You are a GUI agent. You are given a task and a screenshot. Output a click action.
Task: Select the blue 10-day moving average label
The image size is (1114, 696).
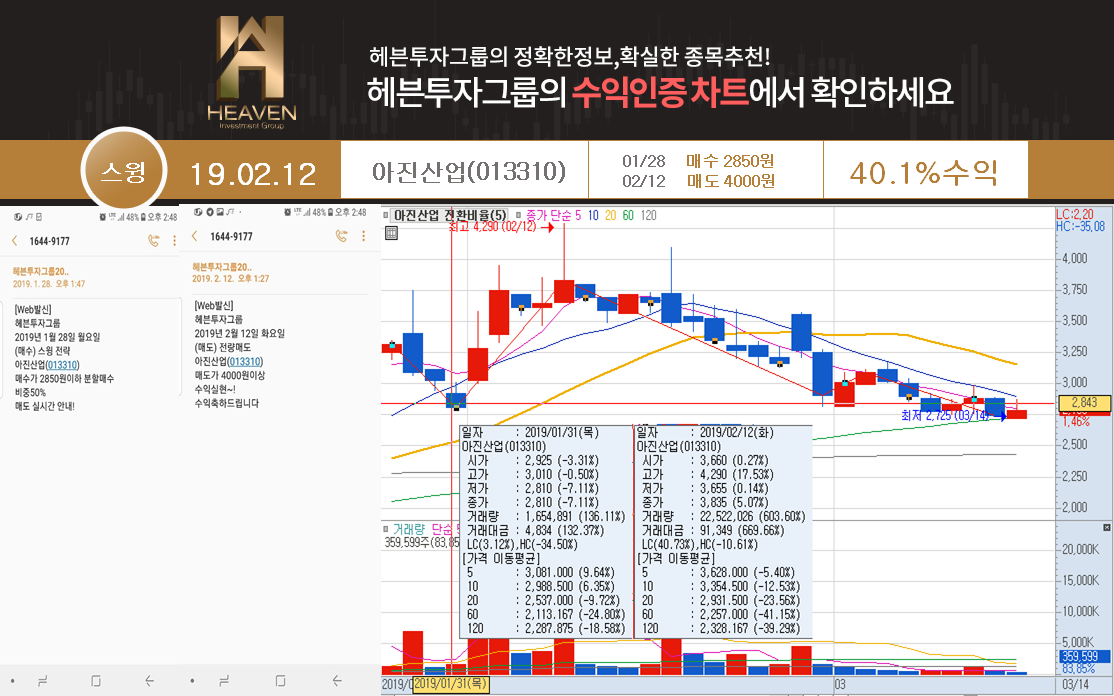[593, 215]
